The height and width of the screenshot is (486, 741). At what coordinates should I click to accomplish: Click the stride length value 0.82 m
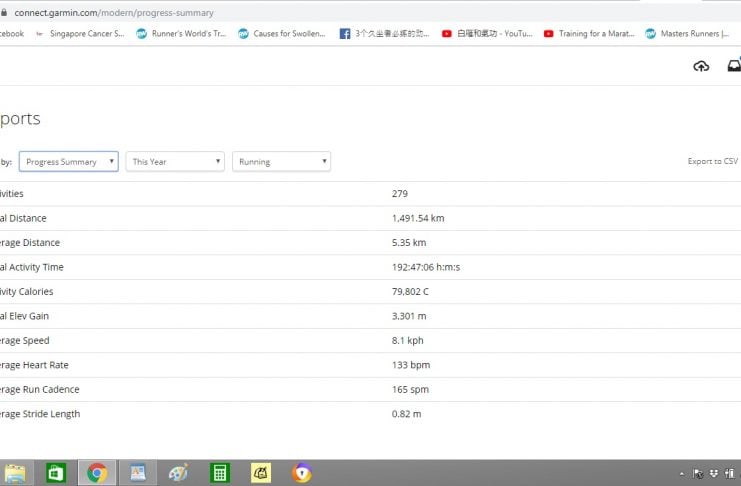[406, 414]
